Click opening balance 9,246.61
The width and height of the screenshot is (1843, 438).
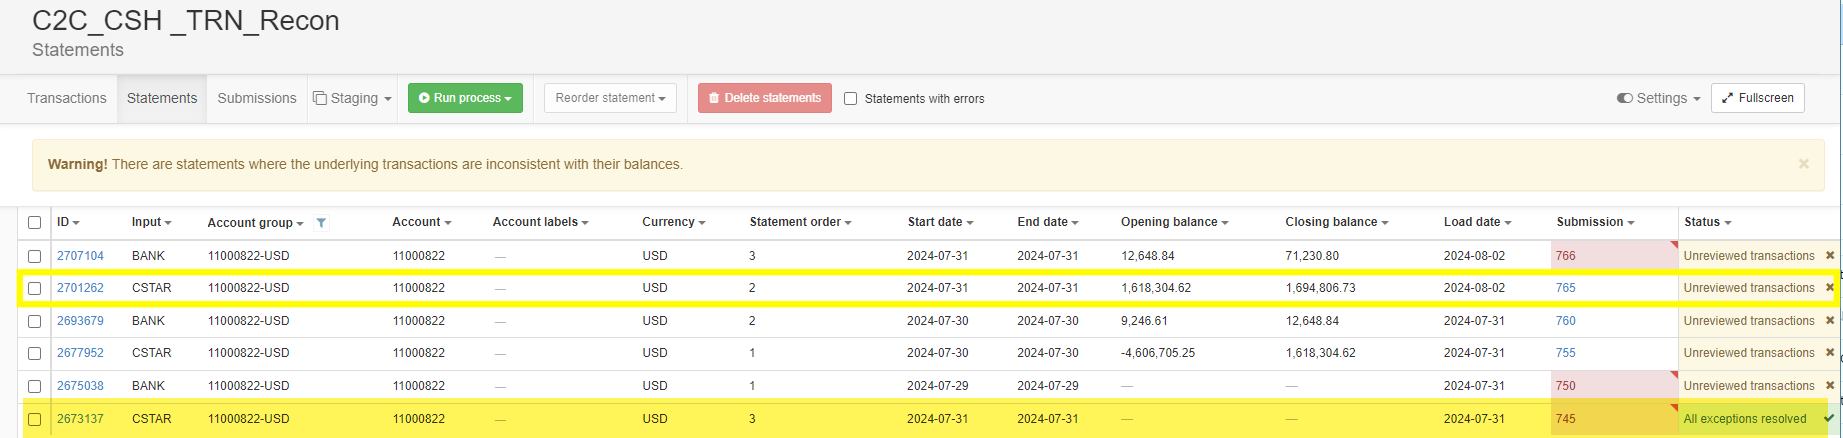pyautogui.click(x=1144, y=321)
